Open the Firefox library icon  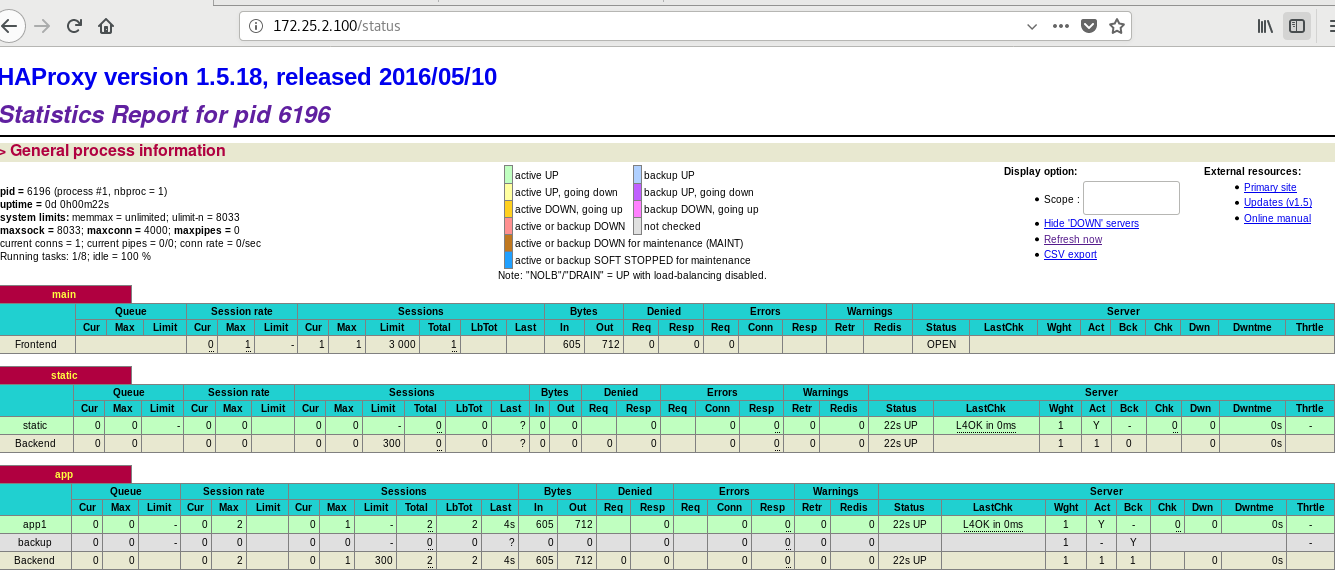pyautogui.click(x=1265, y=26)
